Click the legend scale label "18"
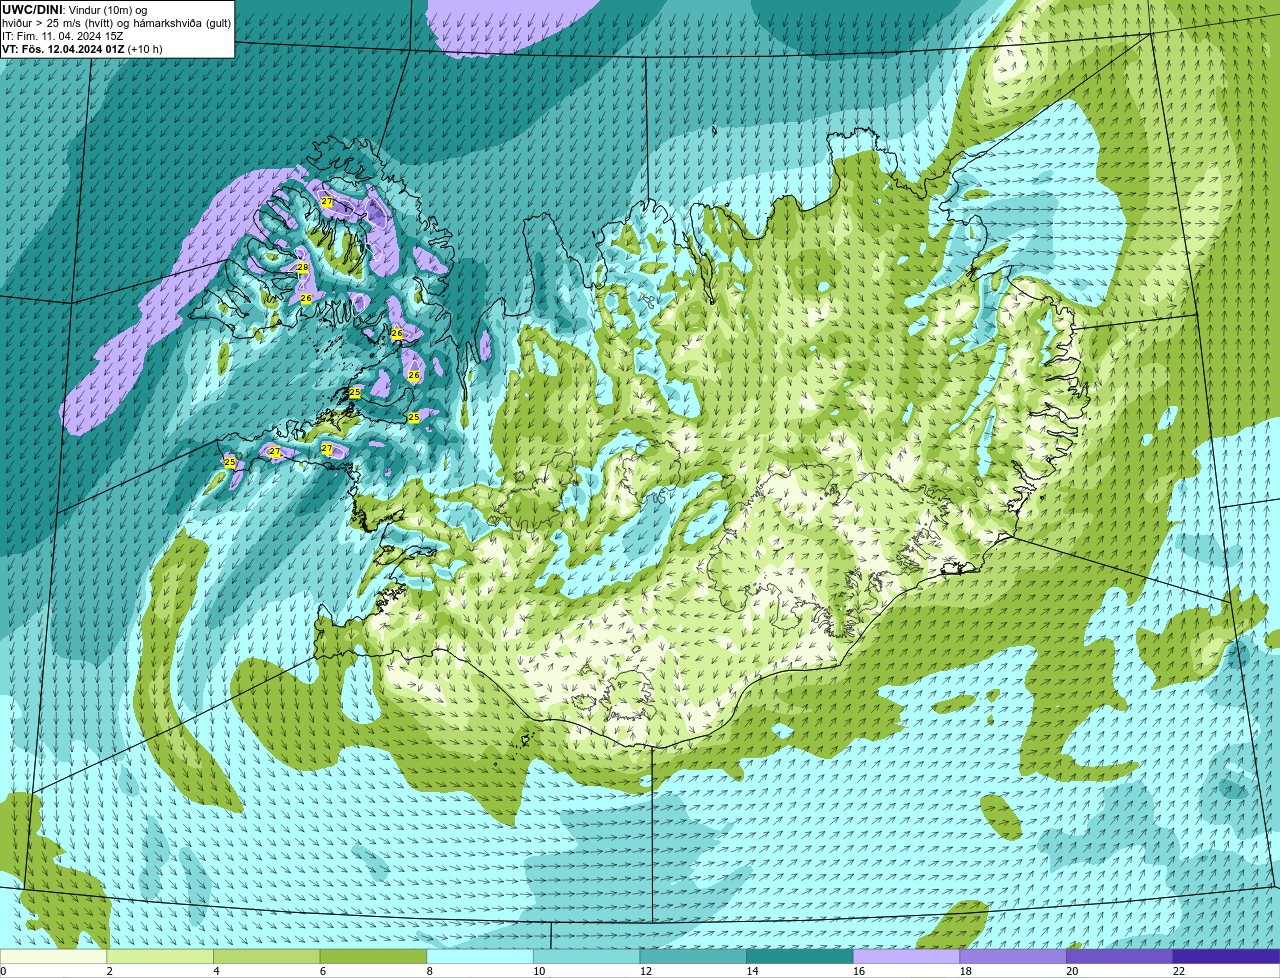The width and height of the screenshot is (1280, 978). point(965,971)
